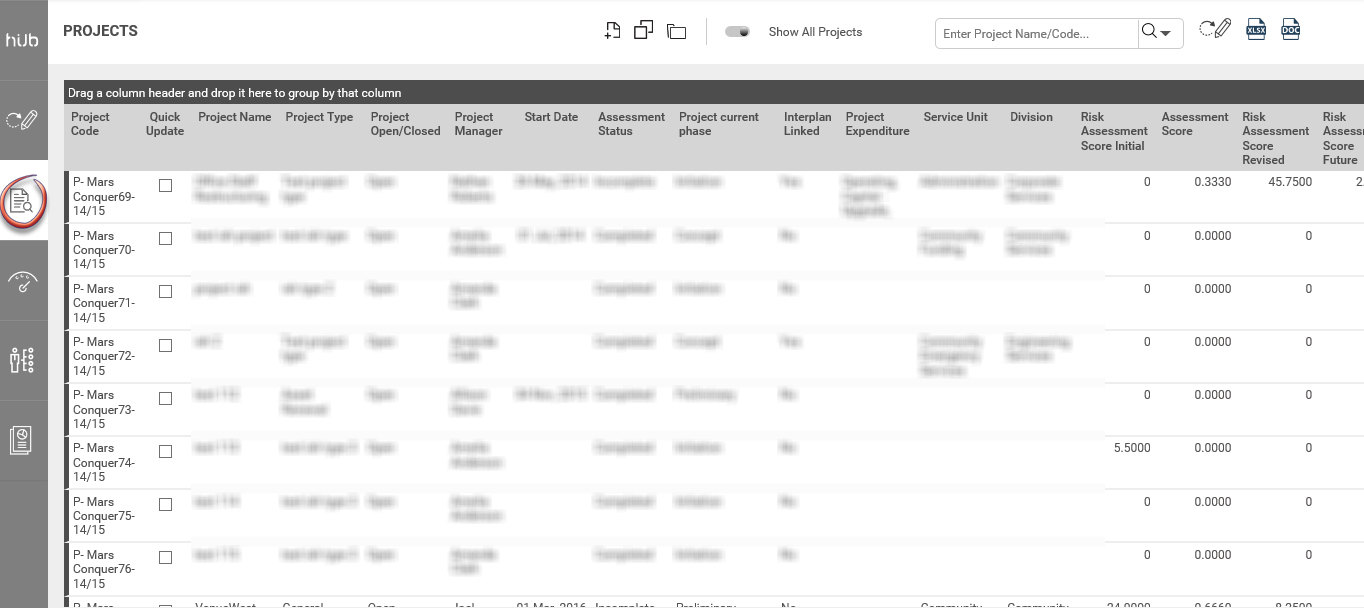
Task: Click the 45.7500 revised risk score value
Action: pyautogui.click(x=1288, y=182)
